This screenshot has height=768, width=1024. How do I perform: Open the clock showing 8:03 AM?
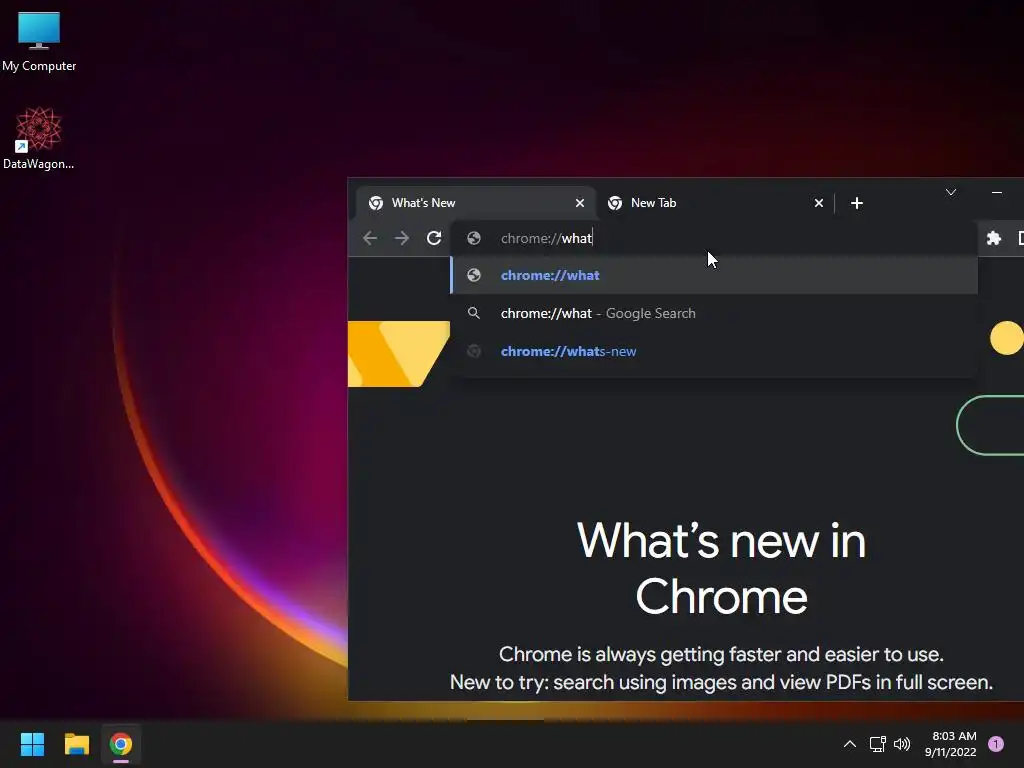click(x=951, y=744)
